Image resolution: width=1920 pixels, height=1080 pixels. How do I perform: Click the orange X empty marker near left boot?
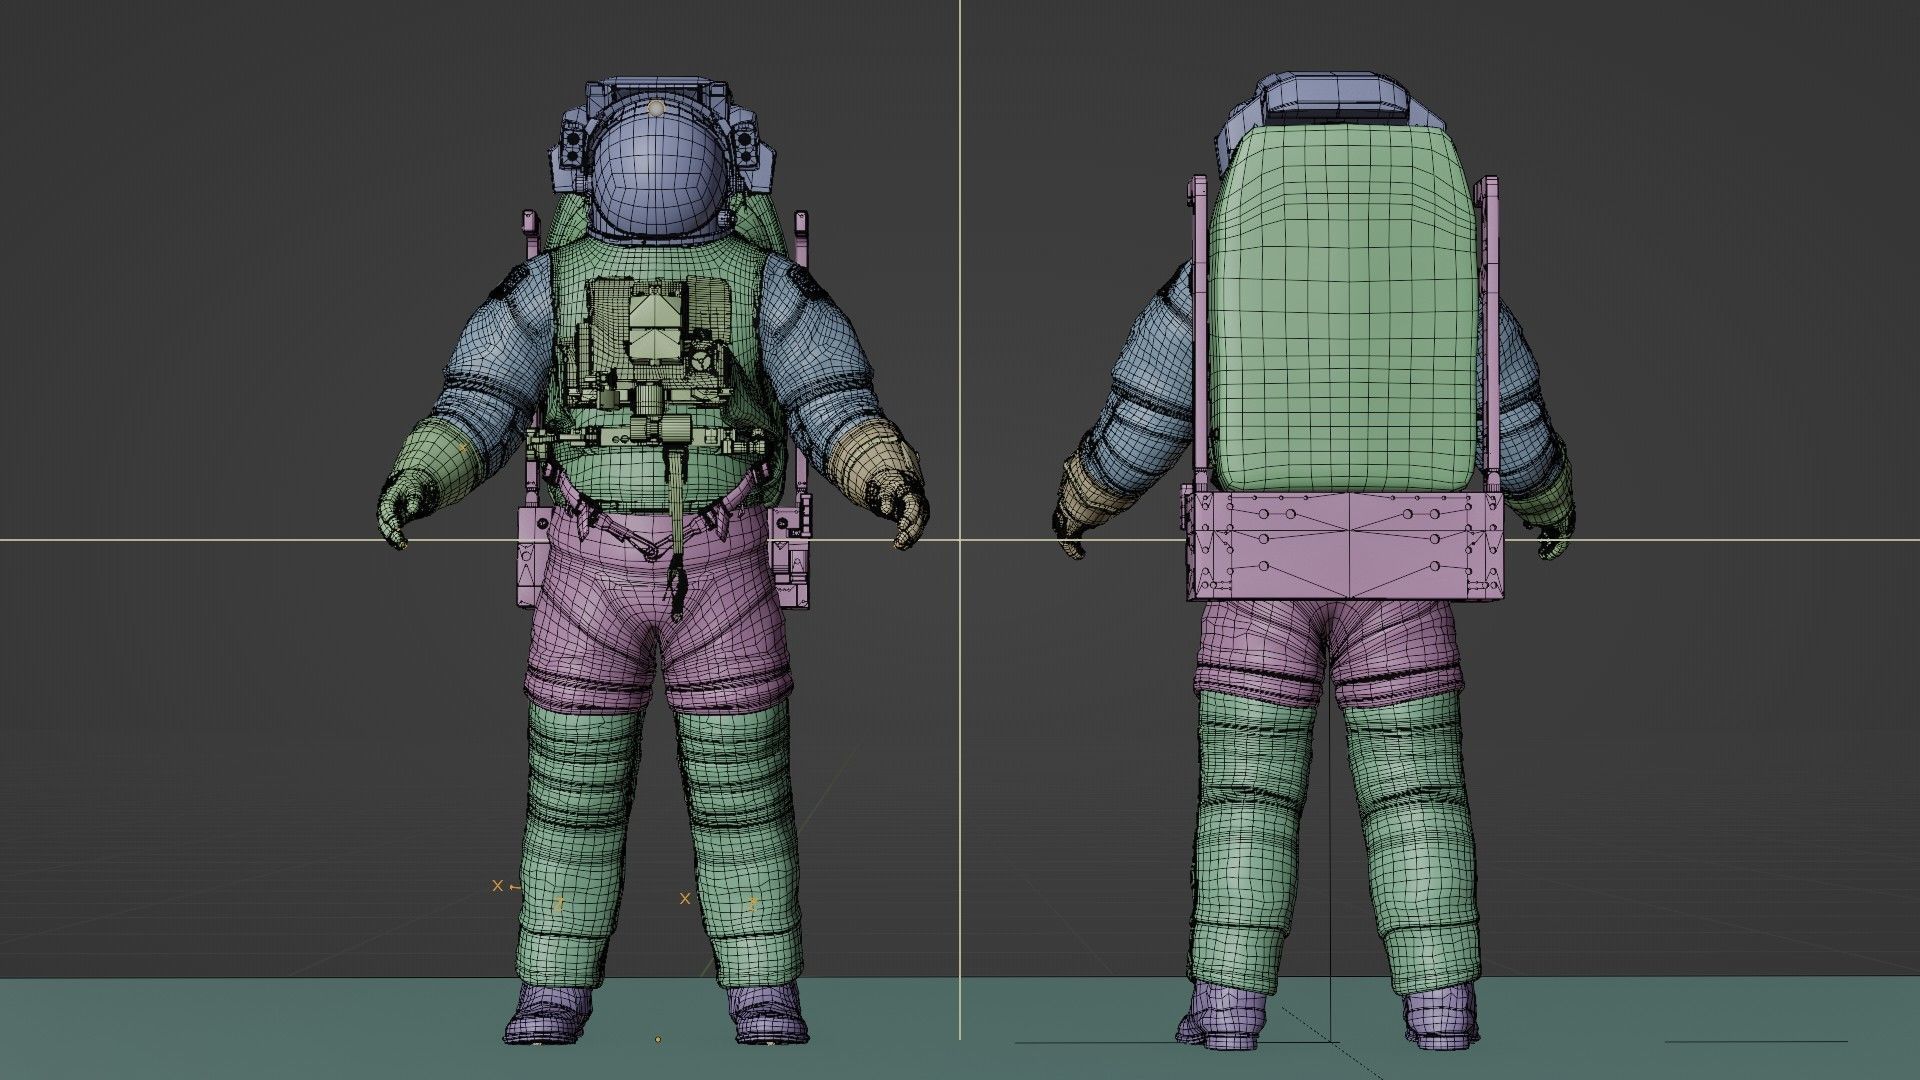(497, 886)
